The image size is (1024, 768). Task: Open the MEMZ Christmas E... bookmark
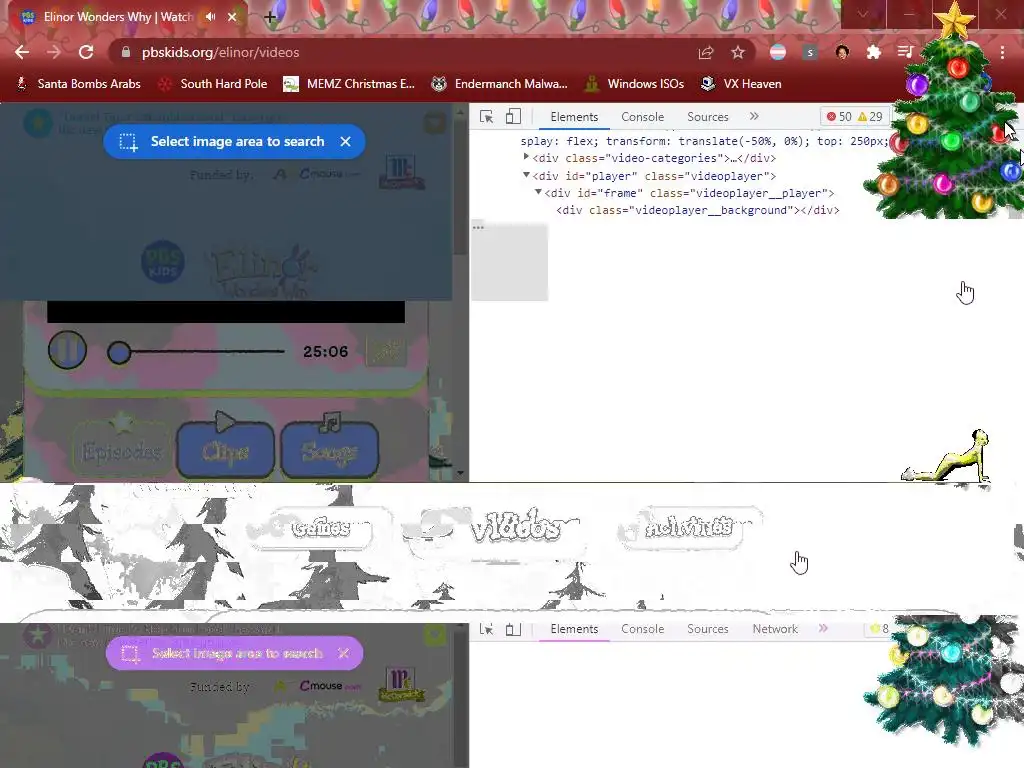(x=349, y=84)
